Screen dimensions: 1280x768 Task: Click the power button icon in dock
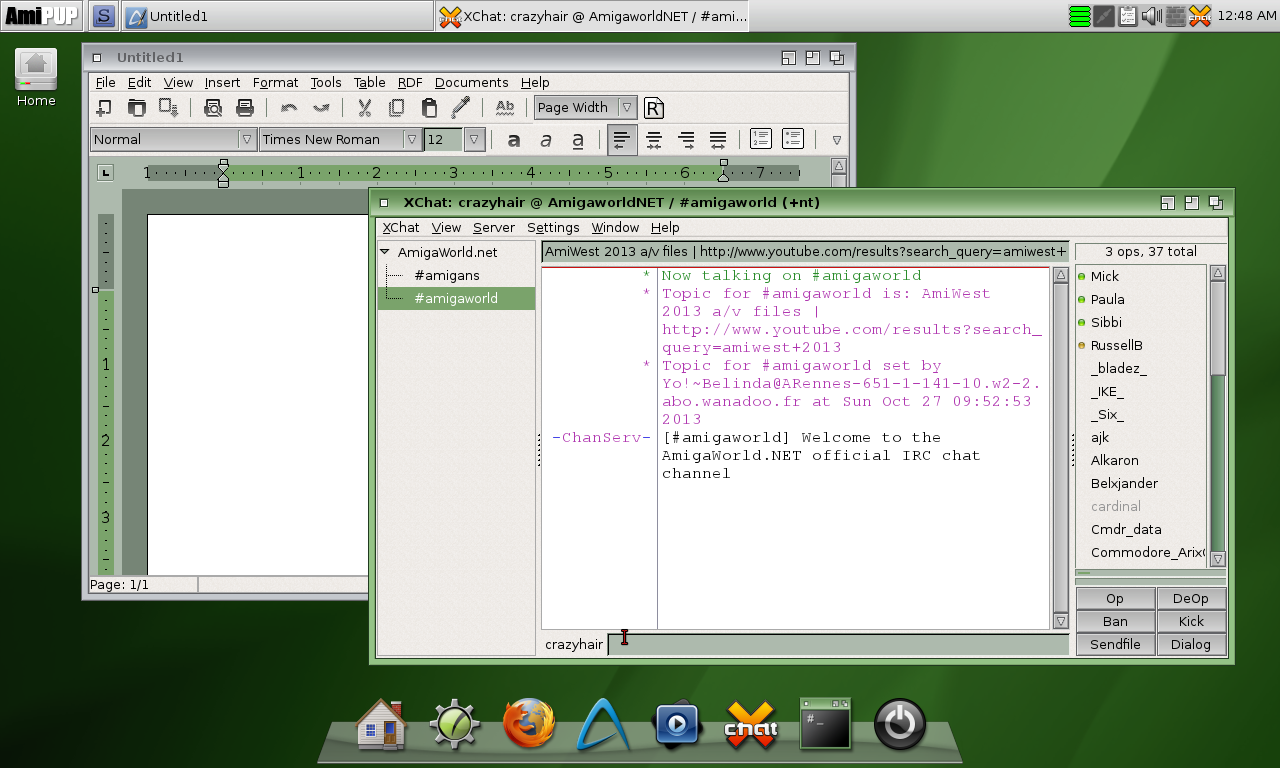point(900,724)
